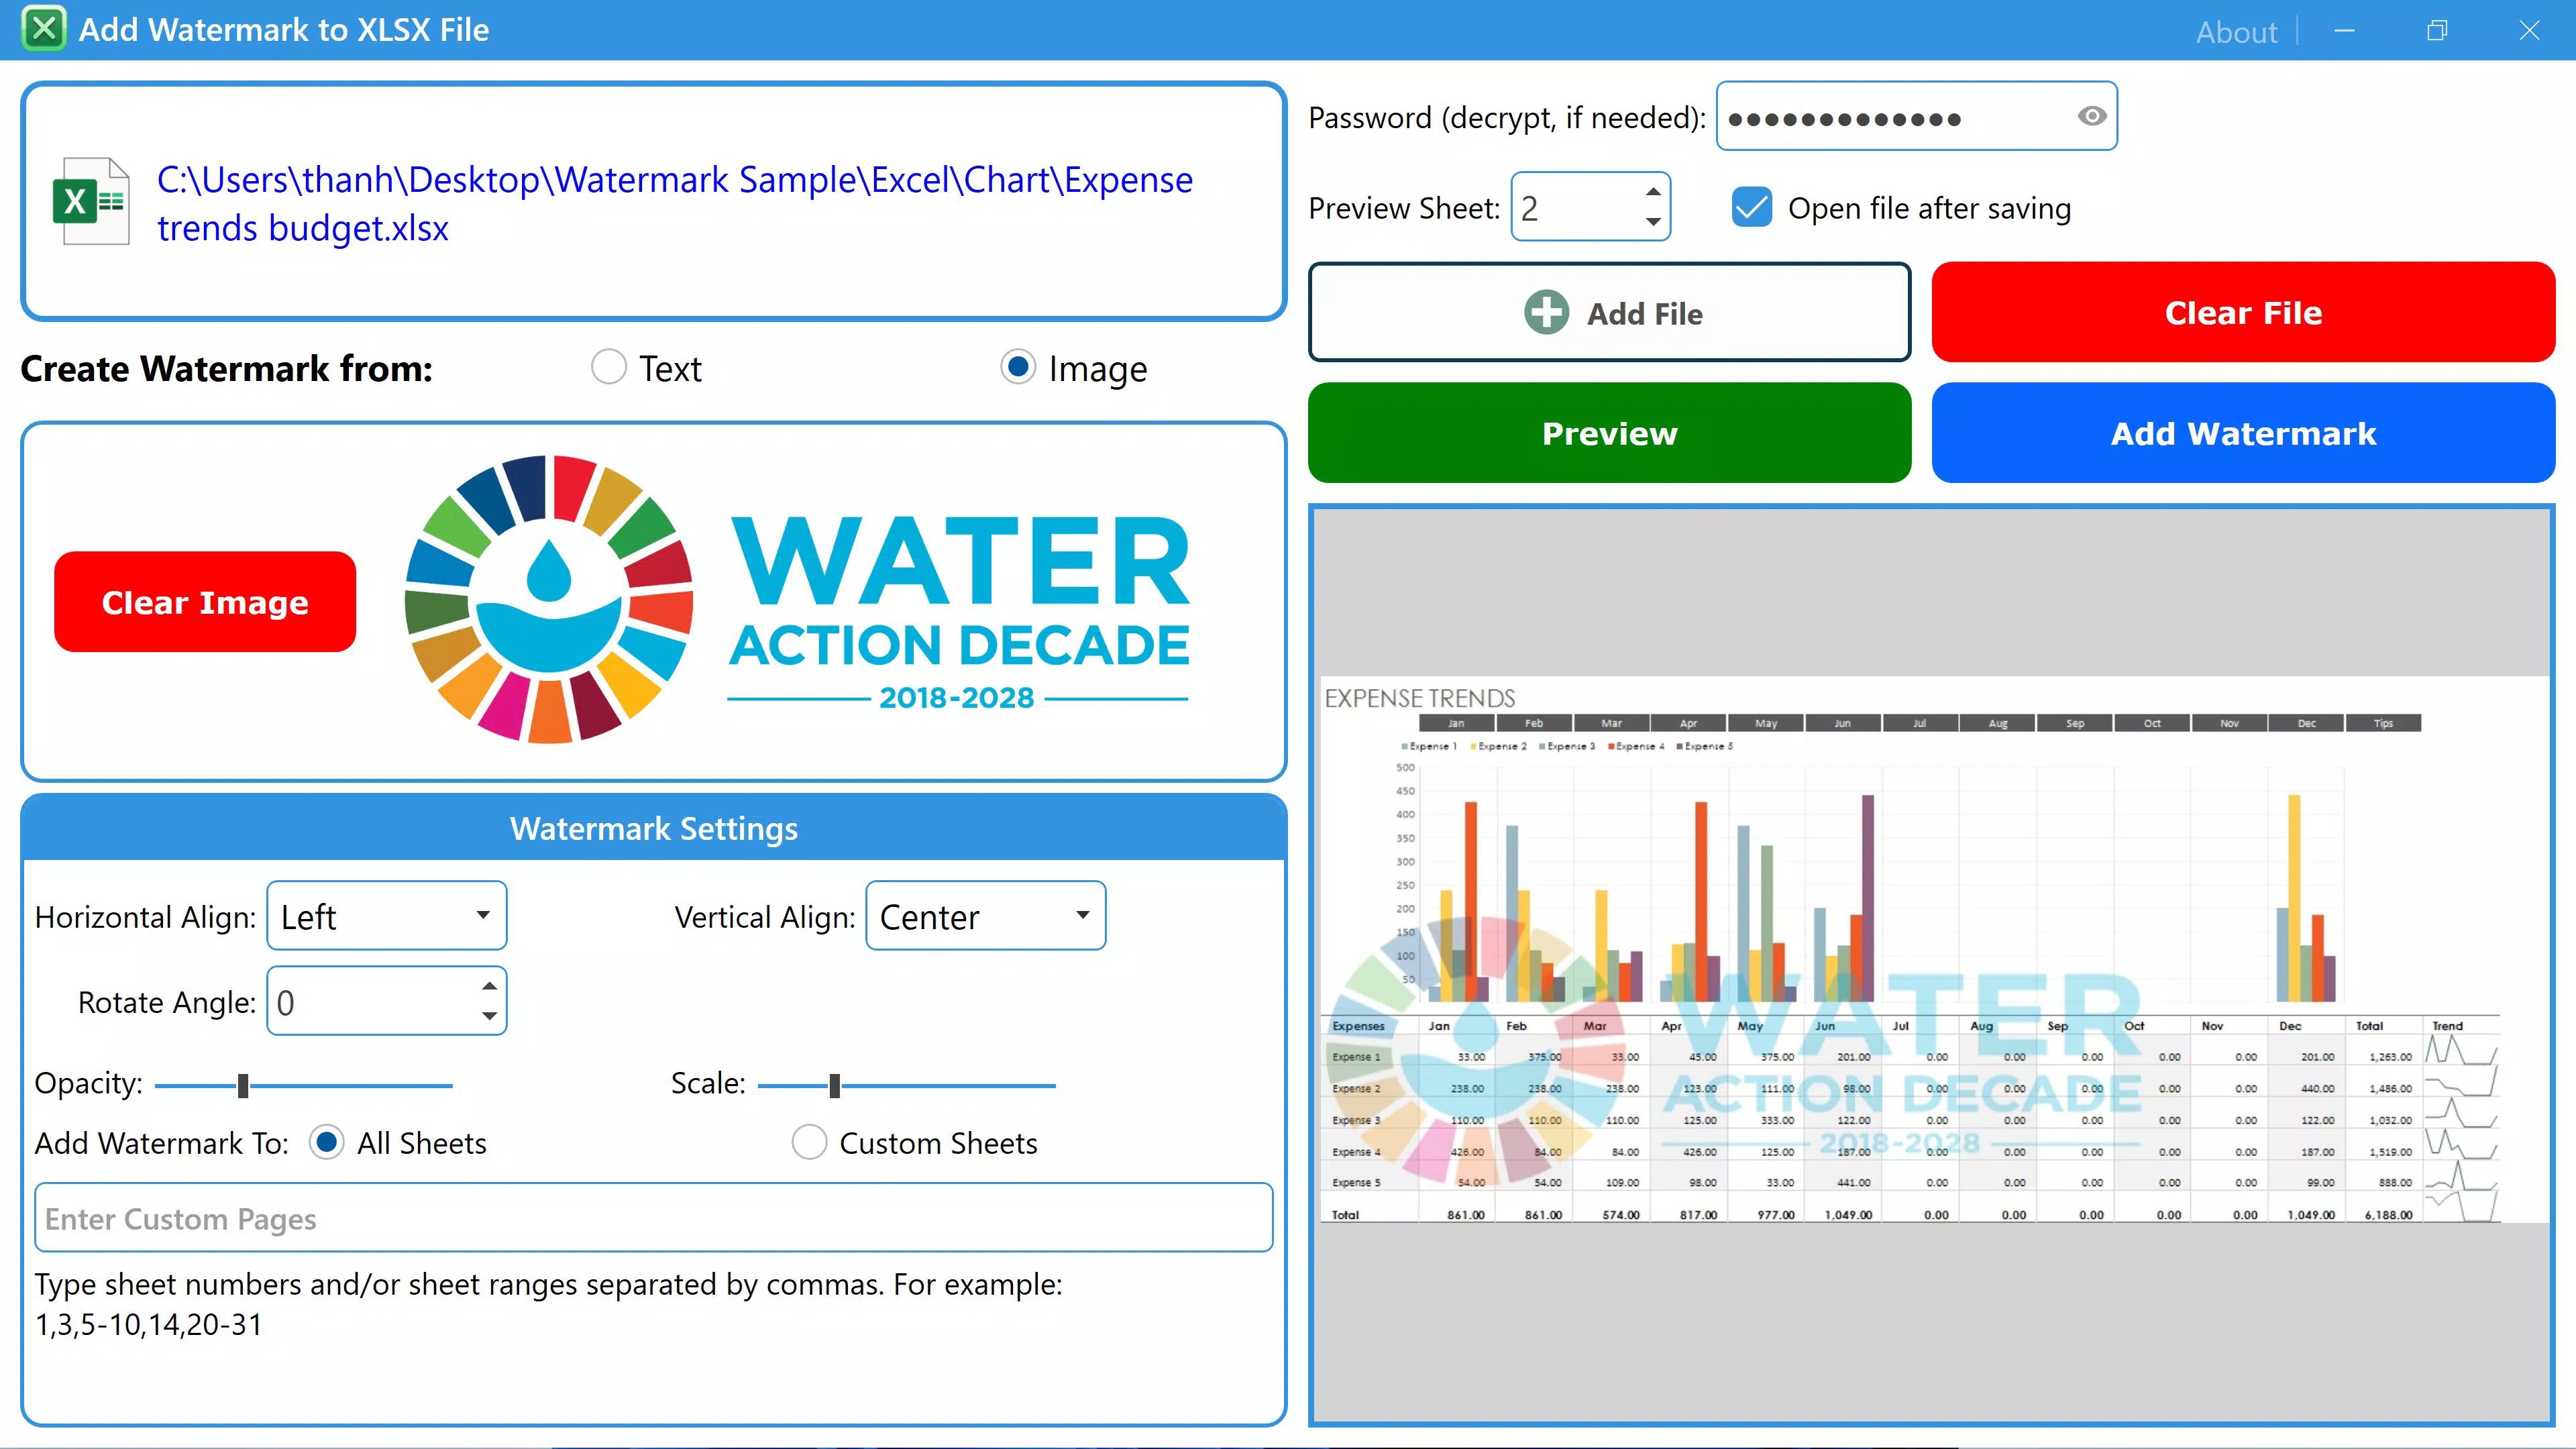Click the Expense trends budget.xlsx file path
The width and height of the screenshot is (2576, 1449).
coord(675,204)
